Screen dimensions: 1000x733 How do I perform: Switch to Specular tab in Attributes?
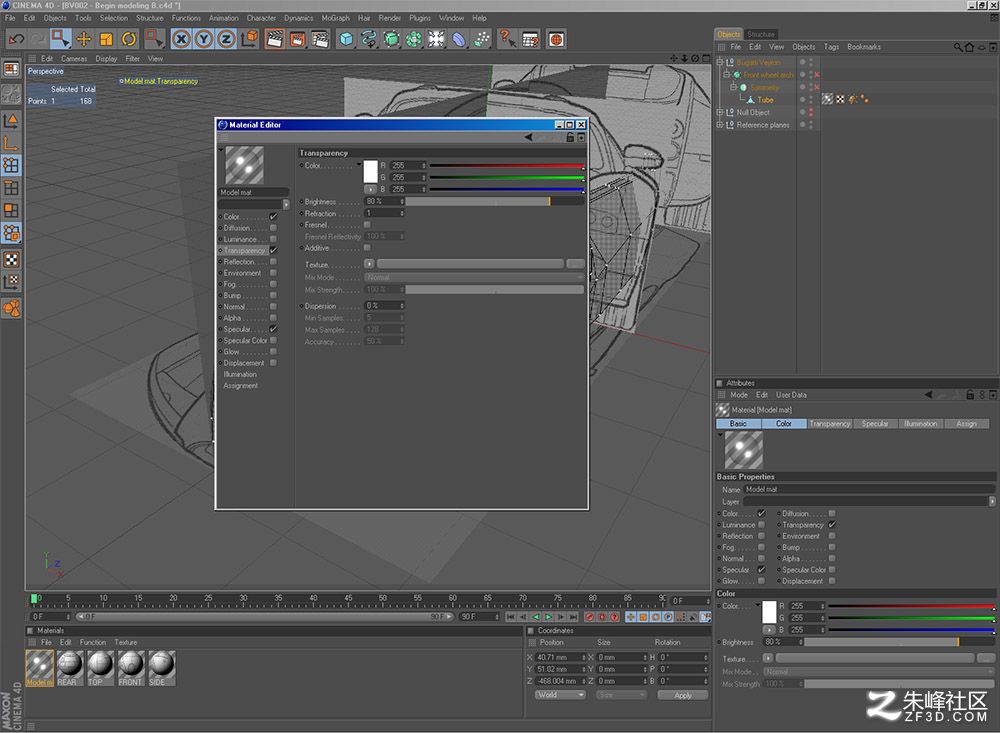[x=875, y=424]
